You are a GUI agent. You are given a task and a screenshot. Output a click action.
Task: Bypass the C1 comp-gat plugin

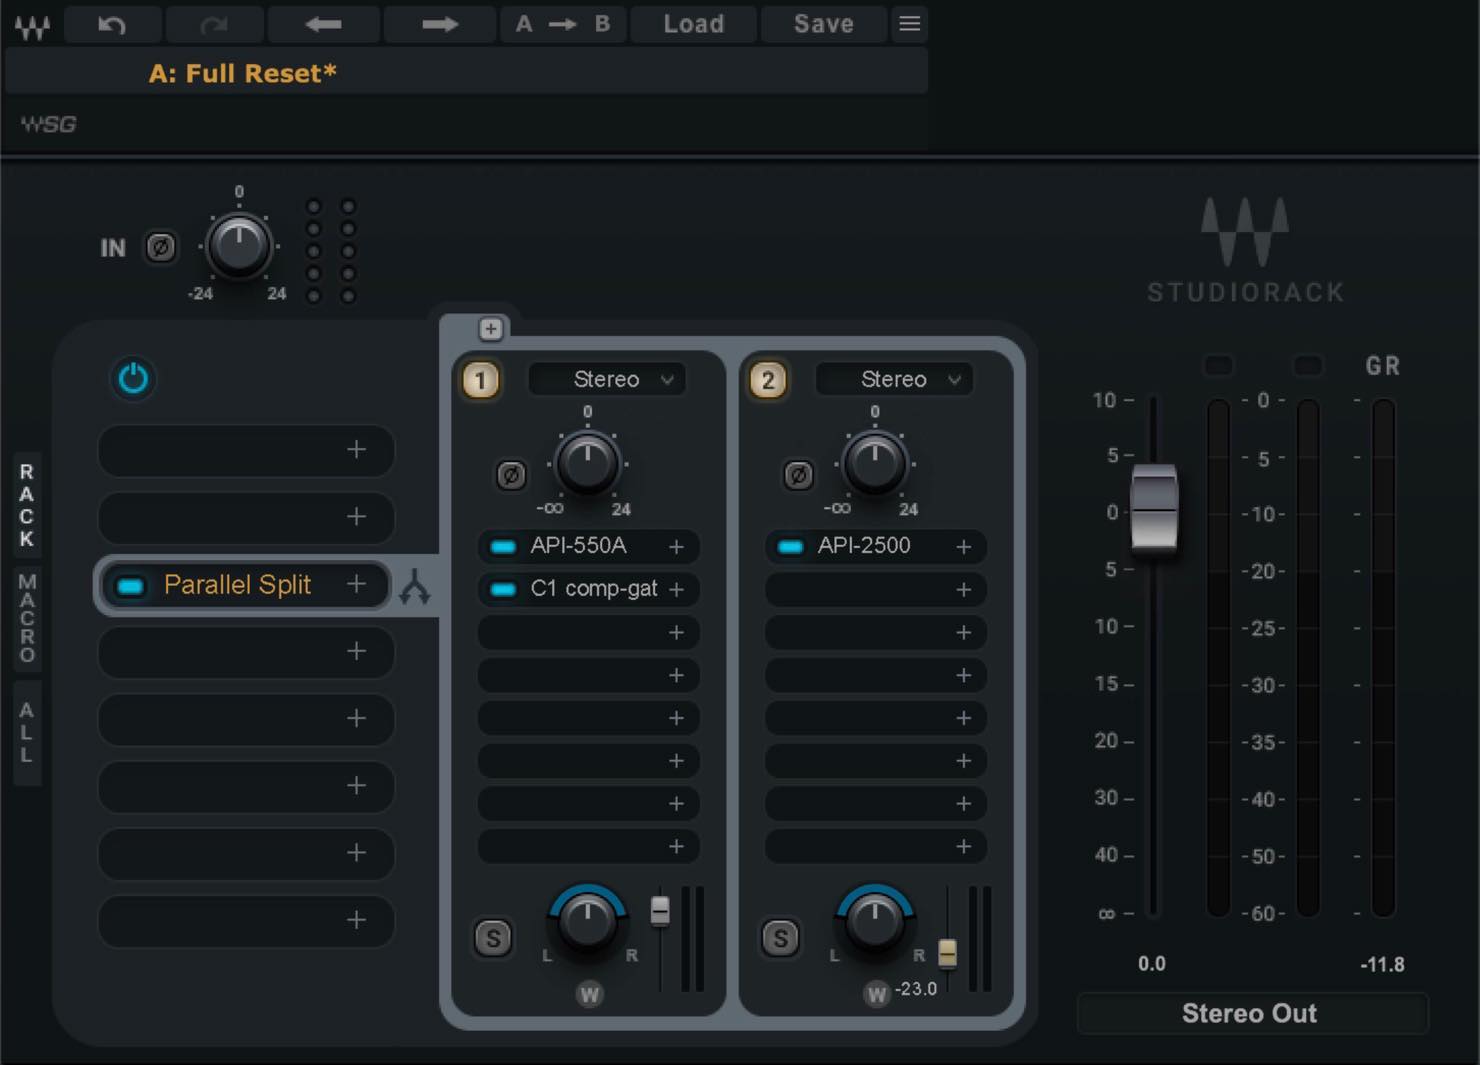pyautogui.click(x=503, y=590)
